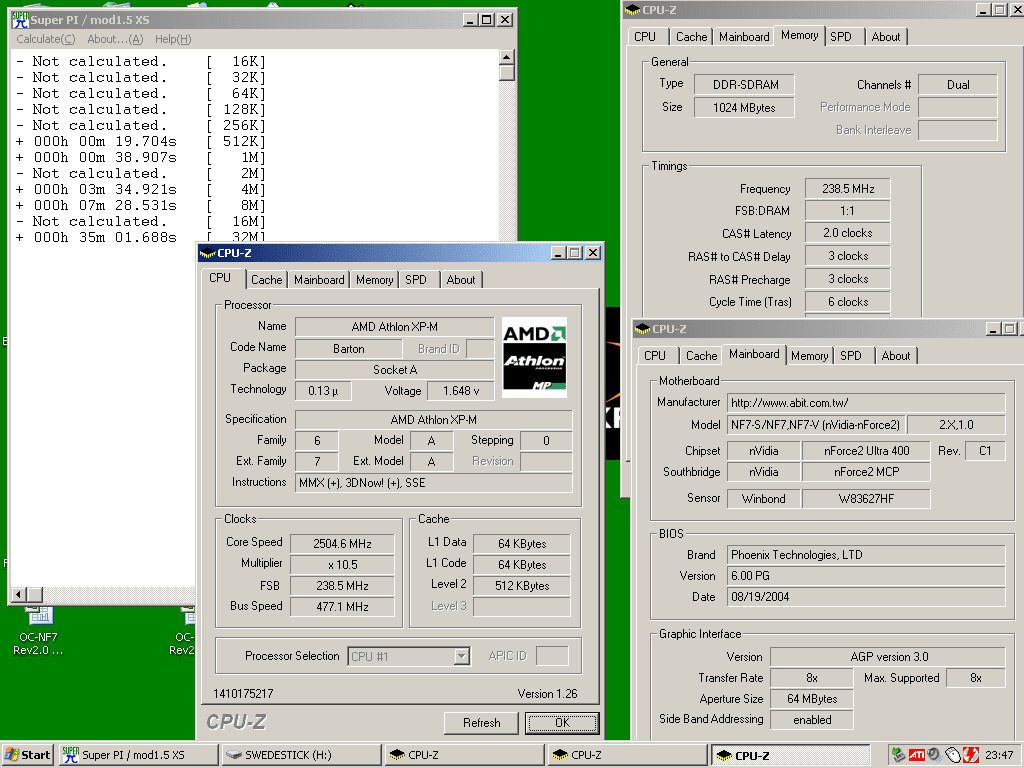
Task: Select Mainboard tab in the Memory CPU-Z window
Action: 744,37
